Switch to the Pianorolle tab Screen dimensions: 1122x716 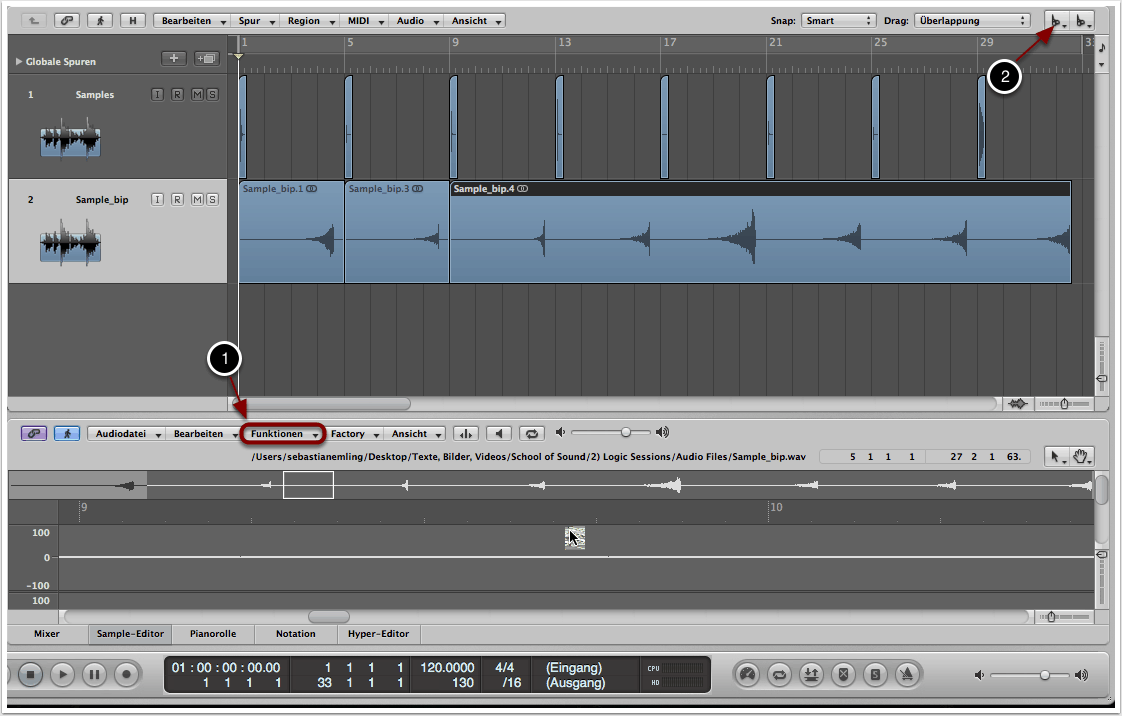(x=213, y=633)
